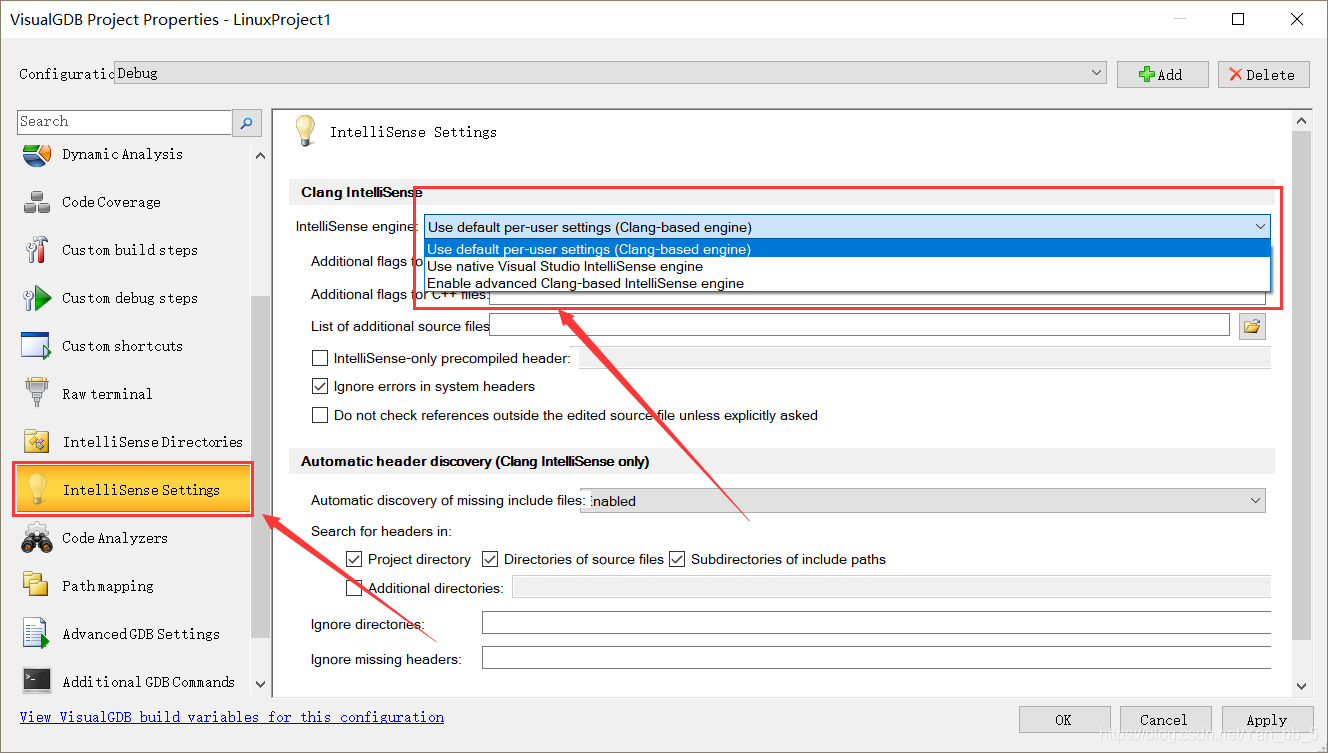The height and width of the screenshot is (753, 1328).
Task: Click main panel scroll down arrow
Action: (1302, 686)
